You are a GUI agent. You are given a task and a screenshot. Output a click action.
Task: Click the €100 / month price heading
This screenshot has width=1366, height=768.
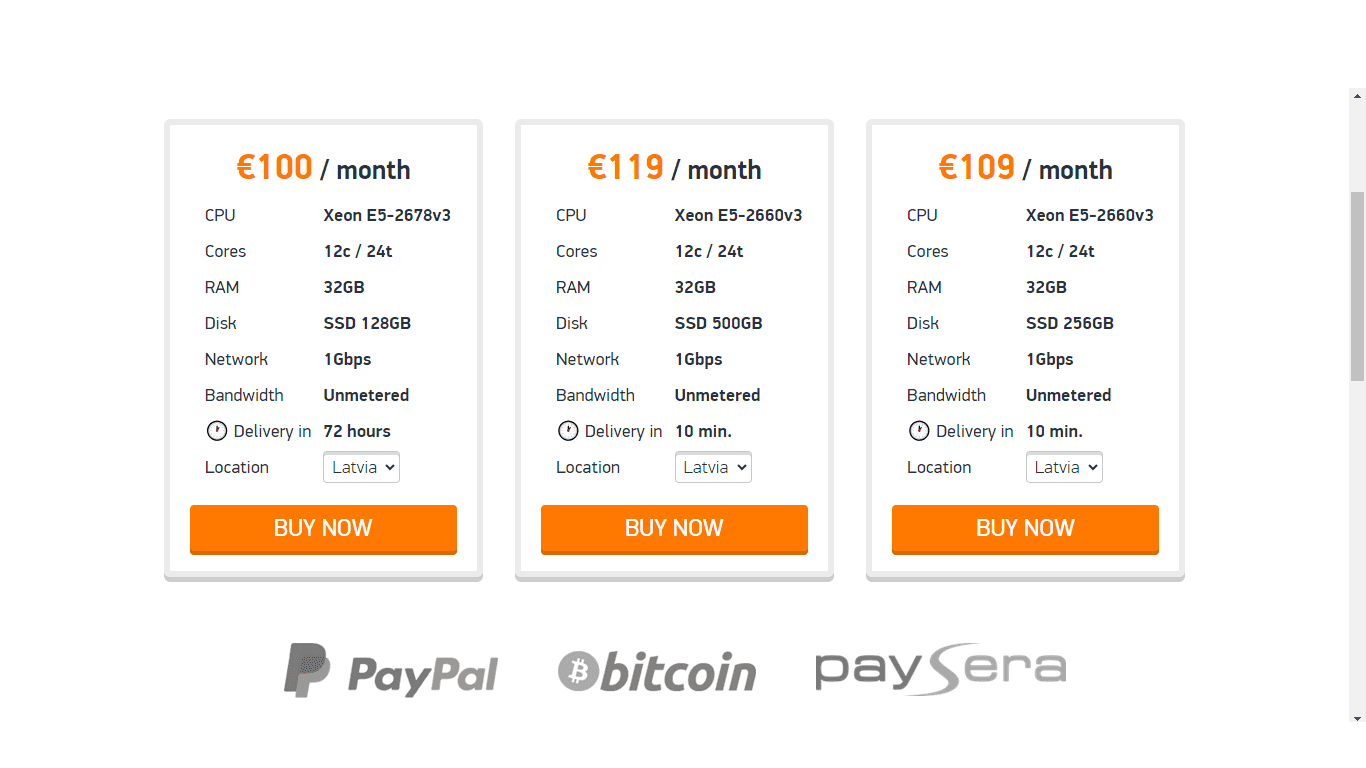(x=323, y=168)
